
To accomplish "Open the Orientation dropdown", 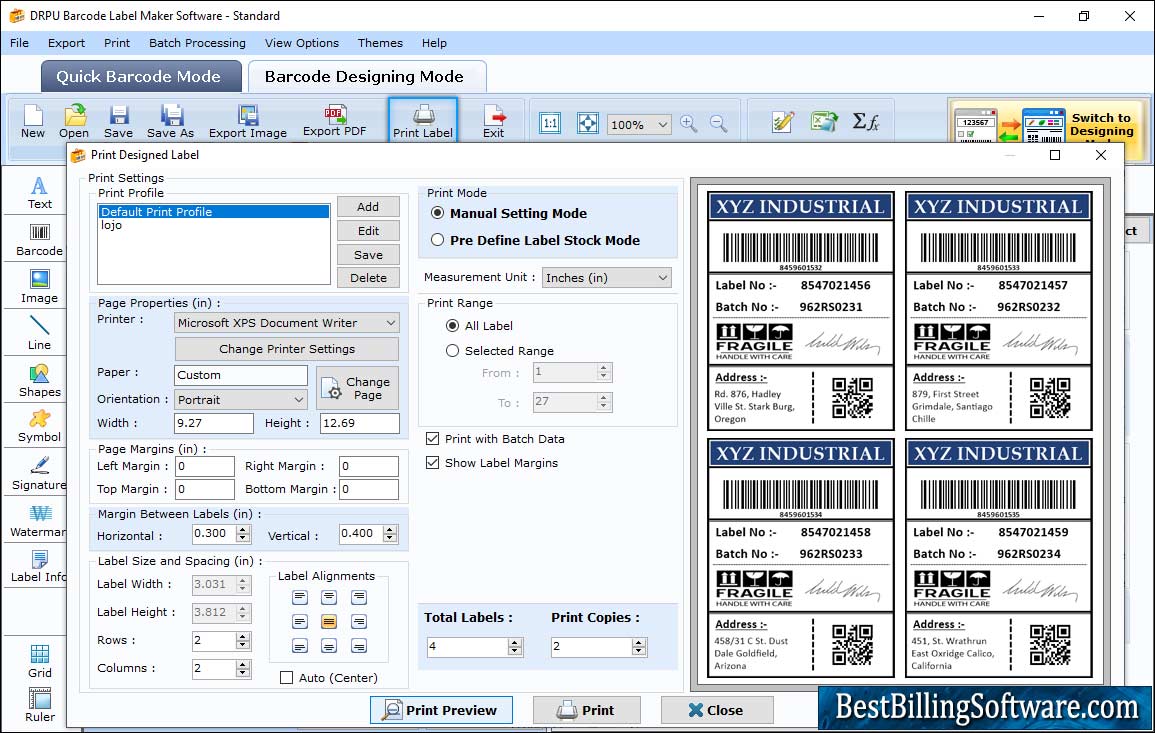I will click(x=241, y=399).
